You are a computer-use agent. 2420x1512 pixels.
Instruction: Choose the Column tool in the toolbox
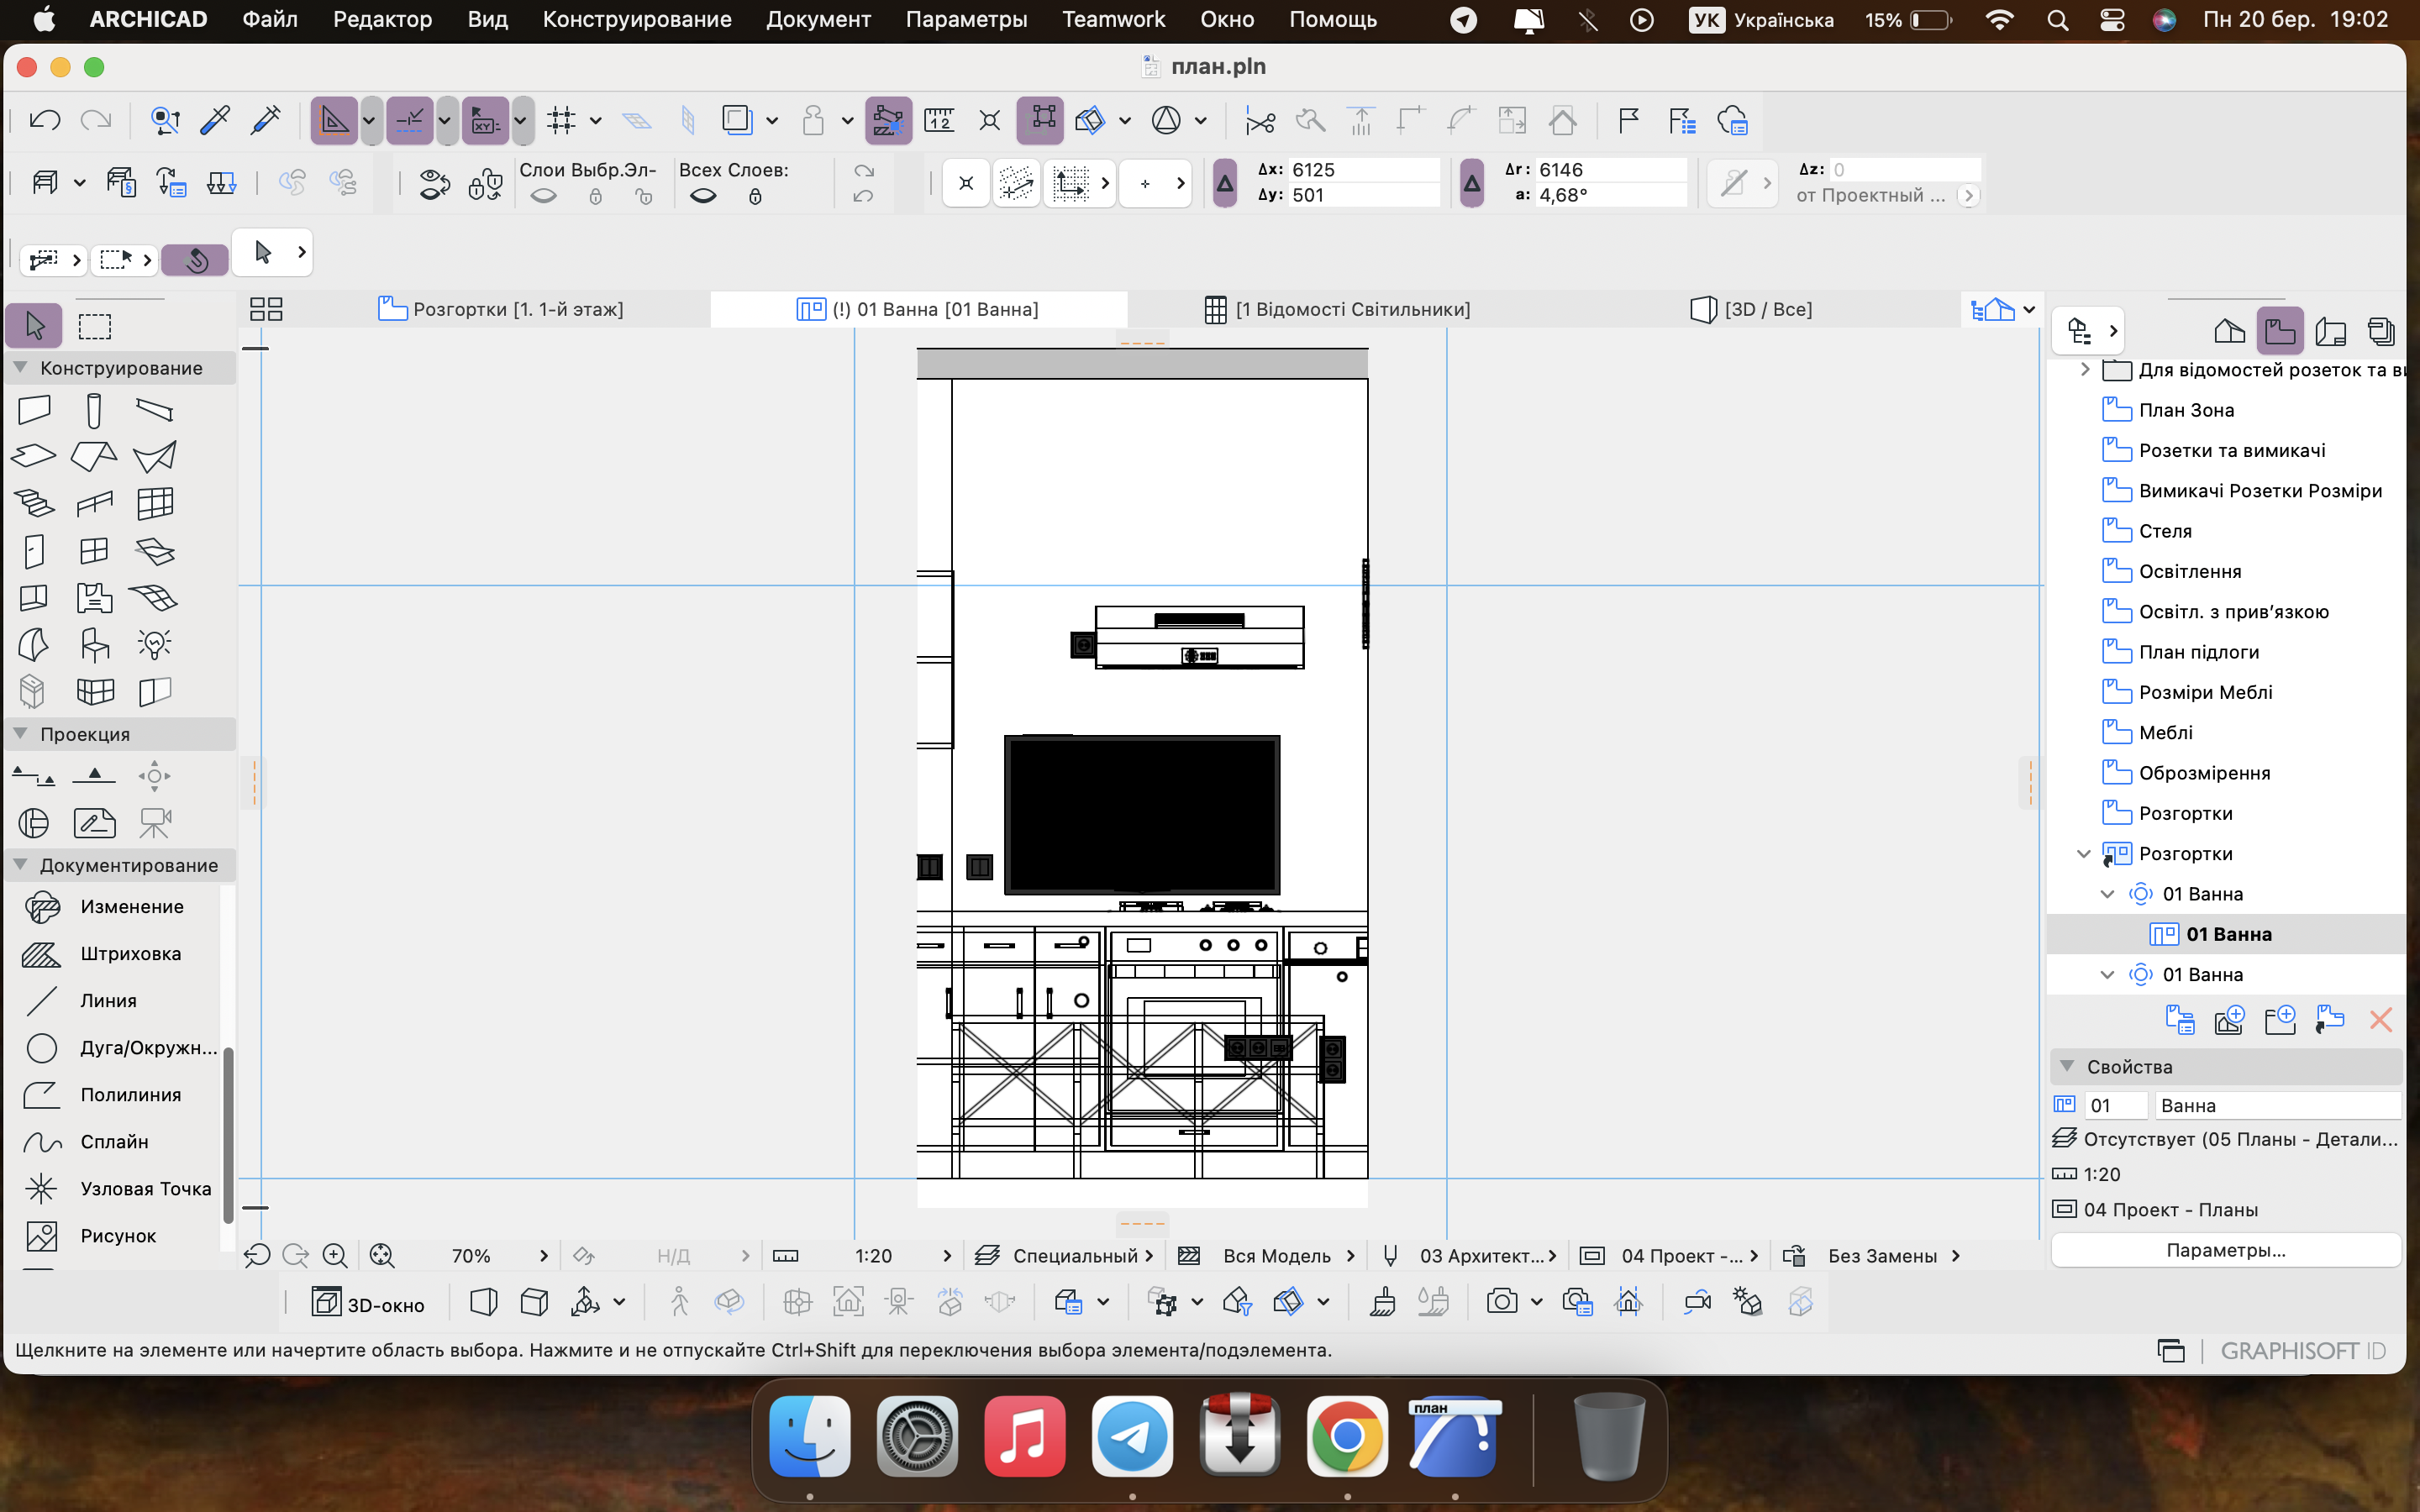tap(94, 410)
